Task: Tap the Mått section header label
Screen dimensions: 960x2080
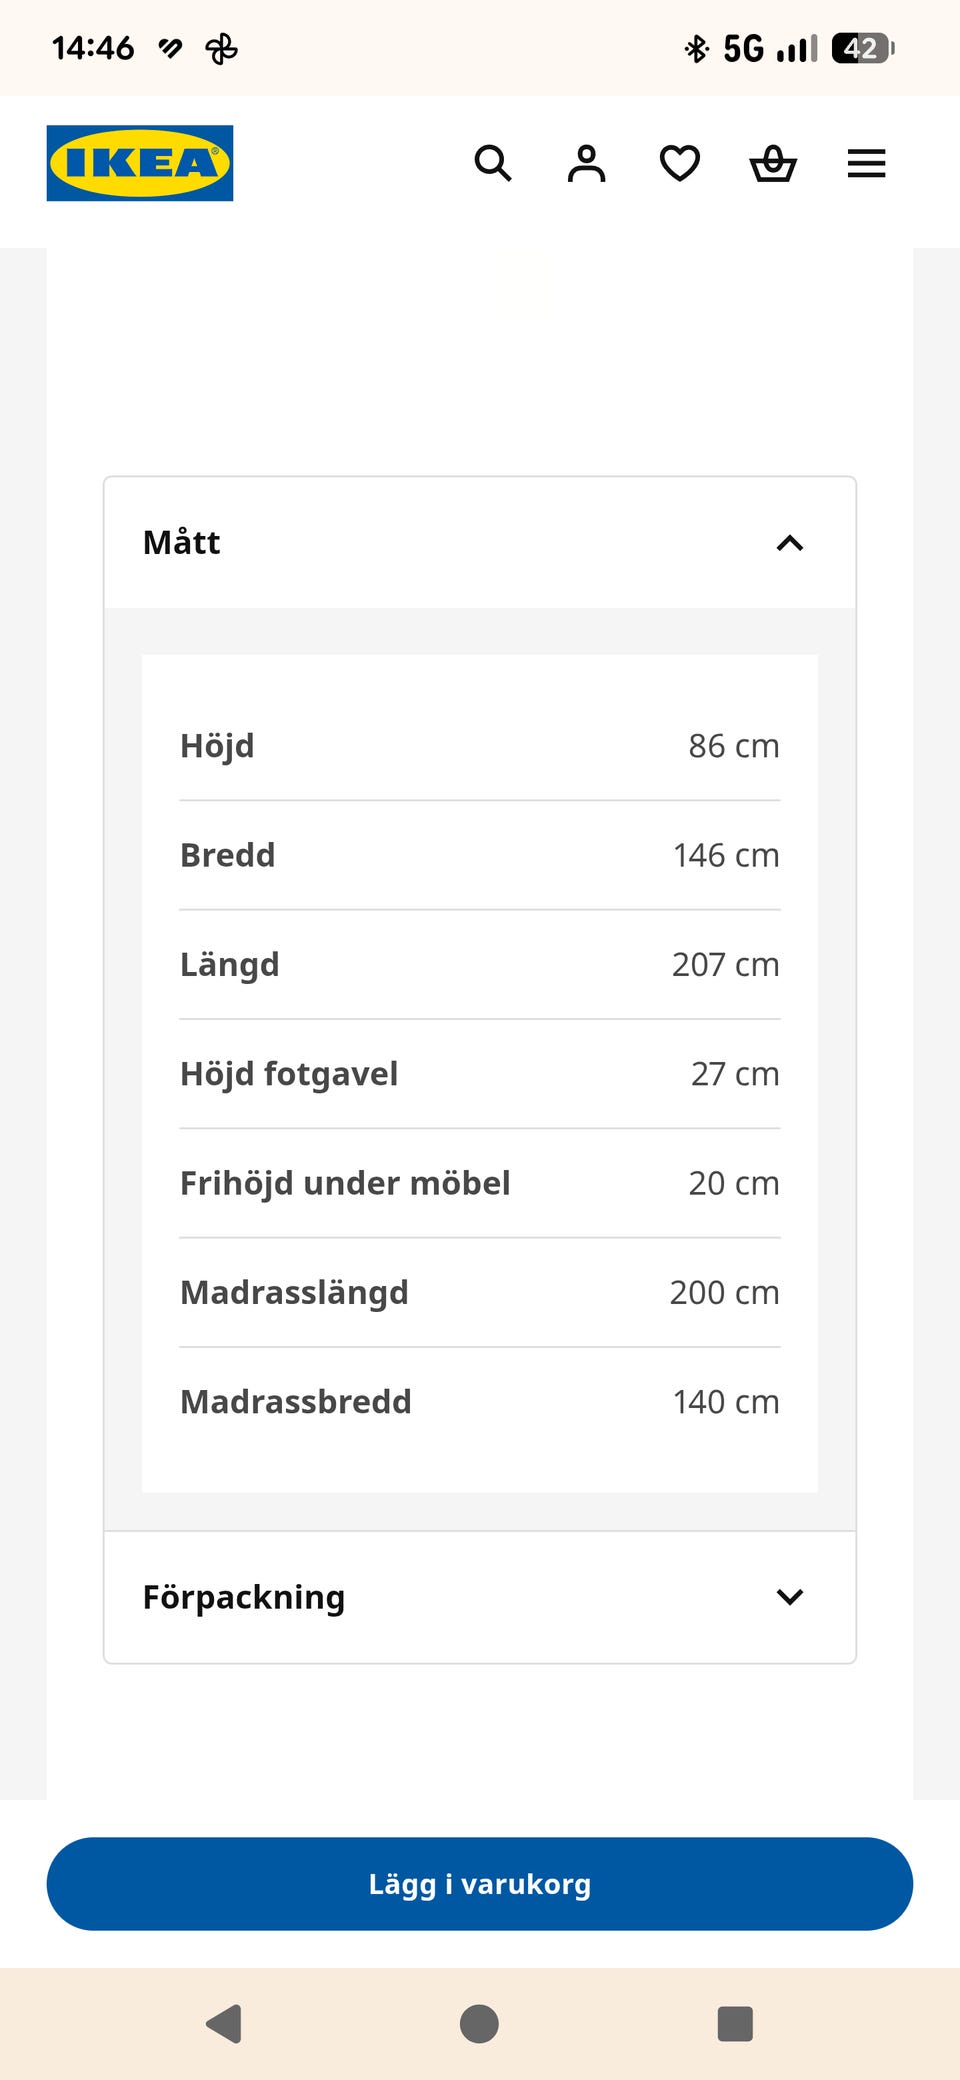Action: click(181, 542)
